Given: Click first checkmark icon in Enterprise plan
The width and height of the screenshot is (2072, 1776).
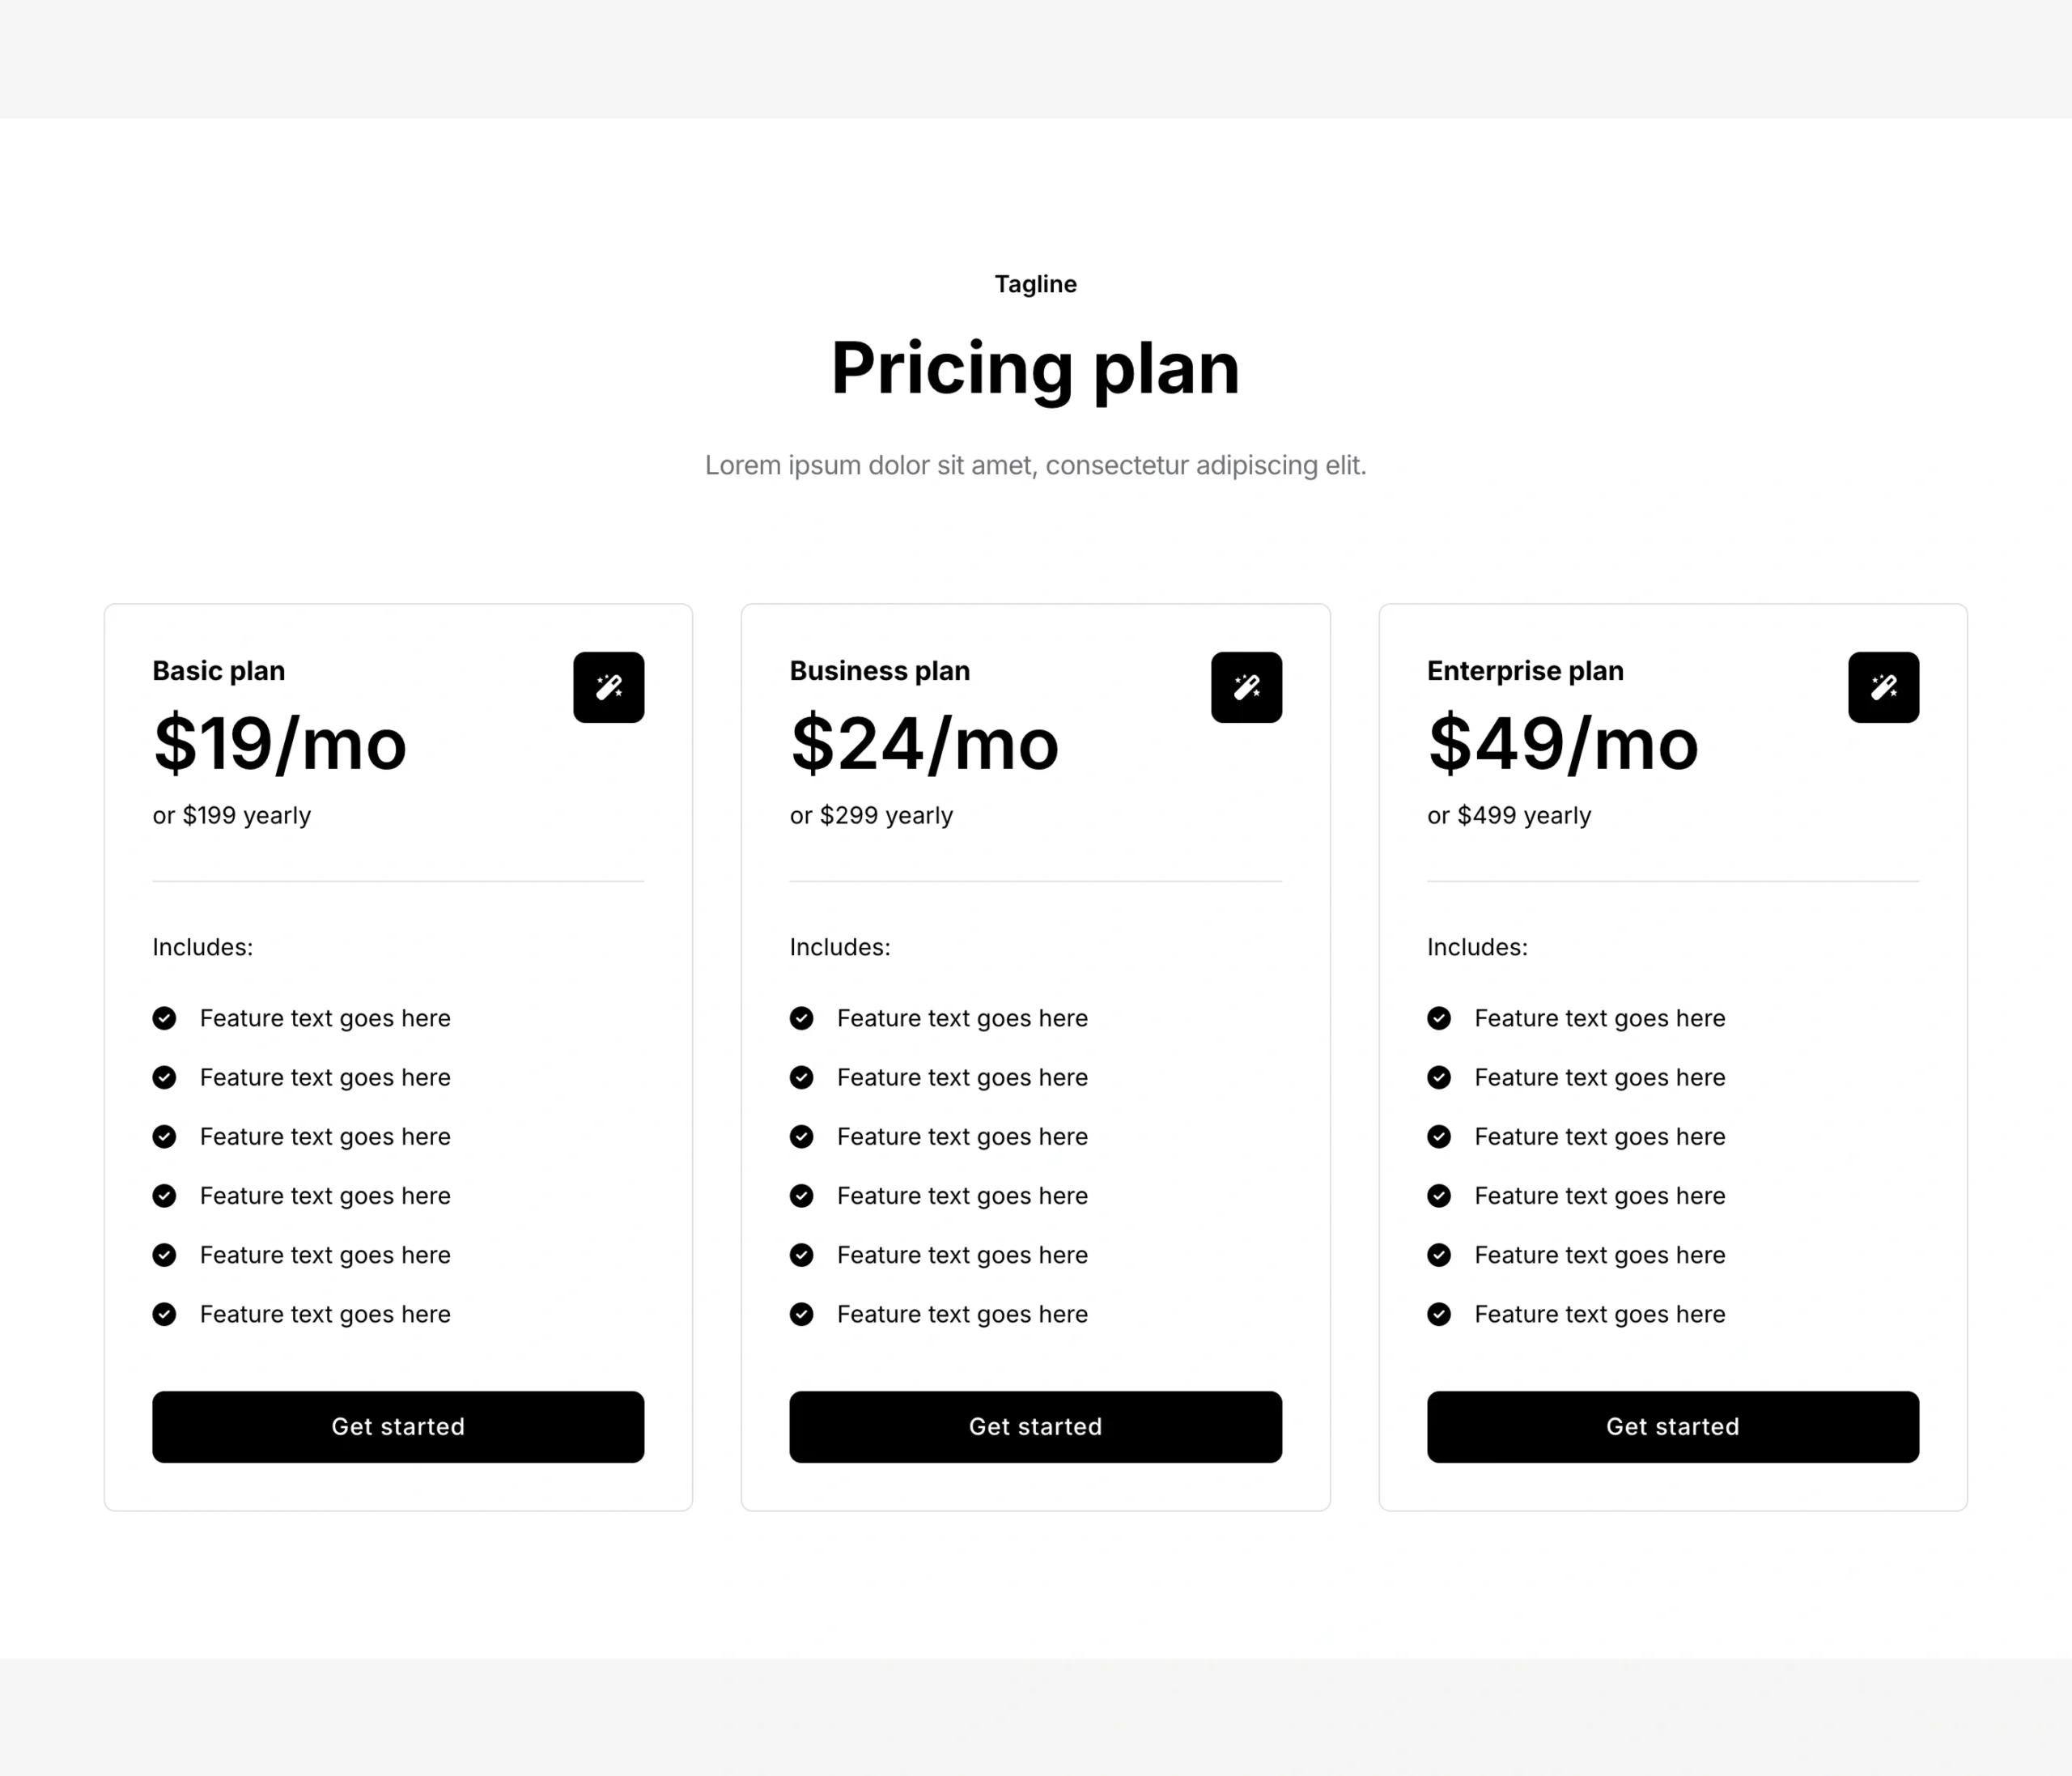Looking at the screenshot, I should [x=1439, y=1018].
